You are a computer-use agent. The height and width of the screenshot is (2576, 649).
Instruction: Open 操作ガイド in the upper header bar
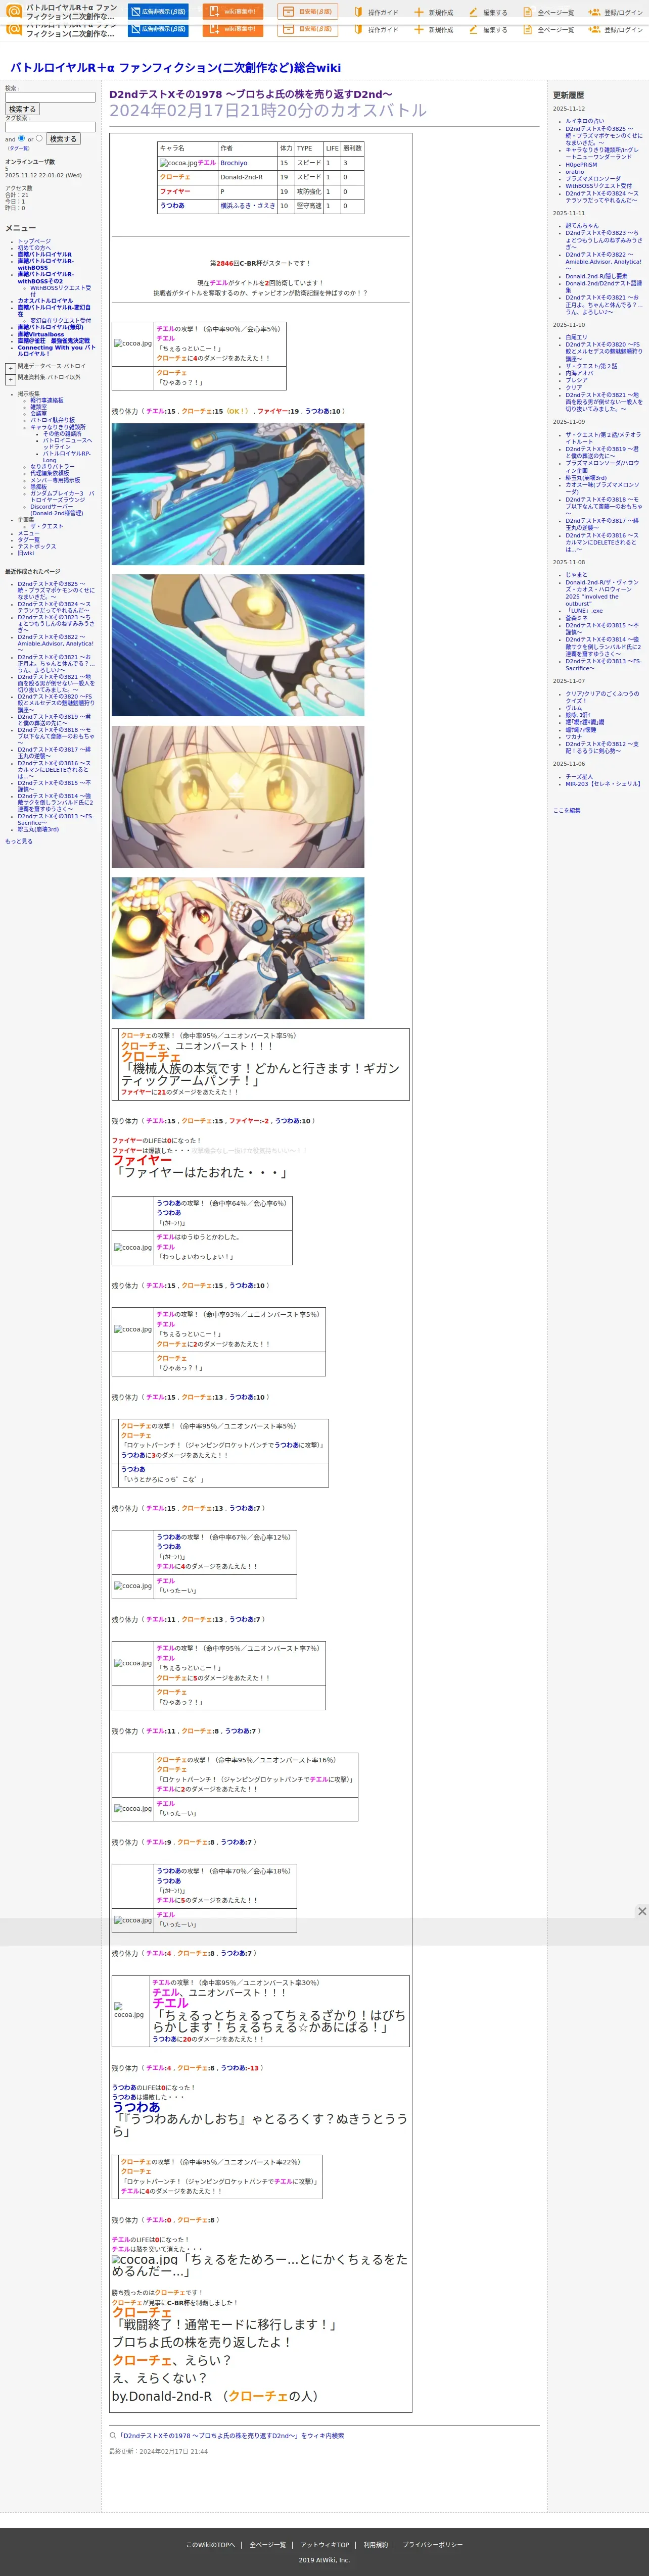[x=376, y=13]
